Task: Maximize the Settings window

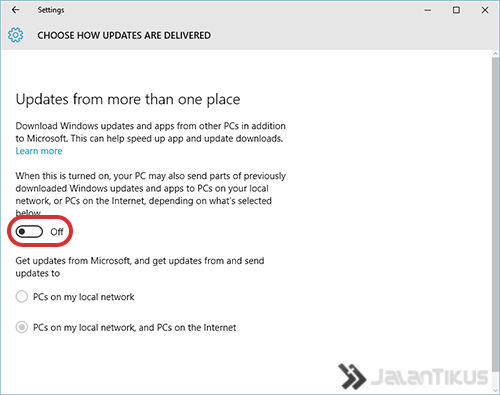Action: (456, 10)
